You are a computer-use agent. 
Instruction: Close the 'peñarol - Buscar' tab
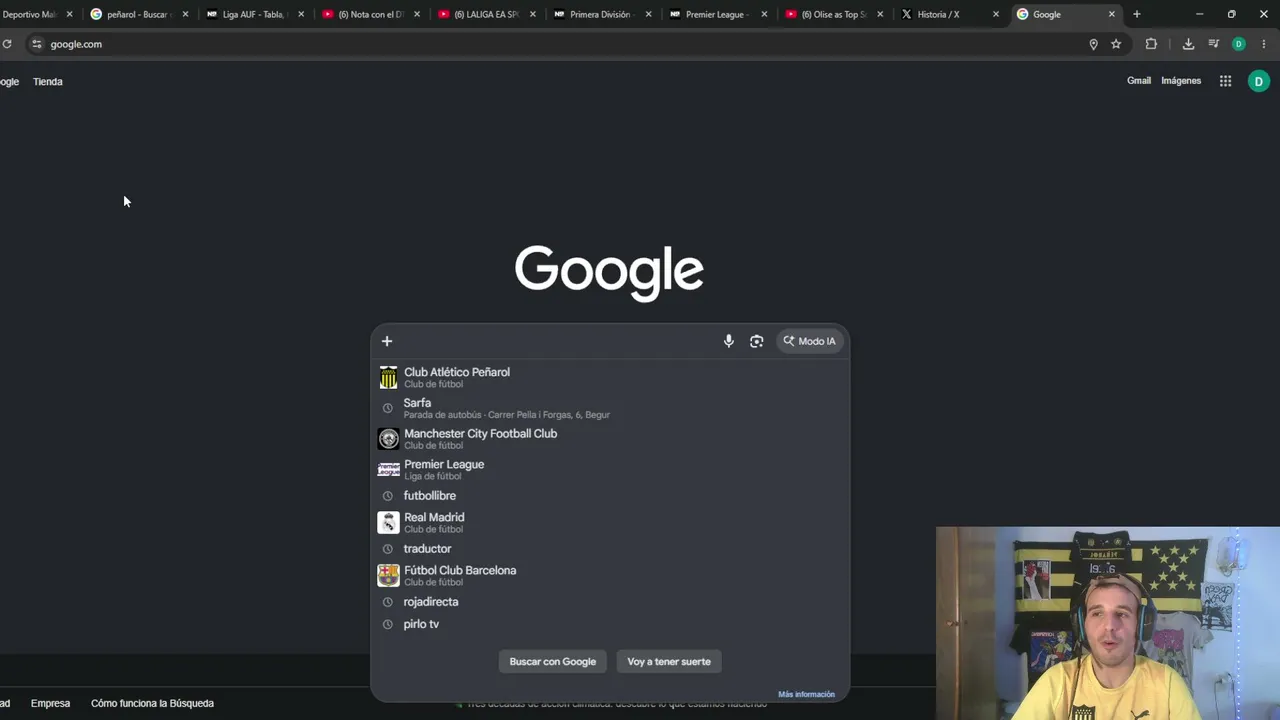click(185, 14)
